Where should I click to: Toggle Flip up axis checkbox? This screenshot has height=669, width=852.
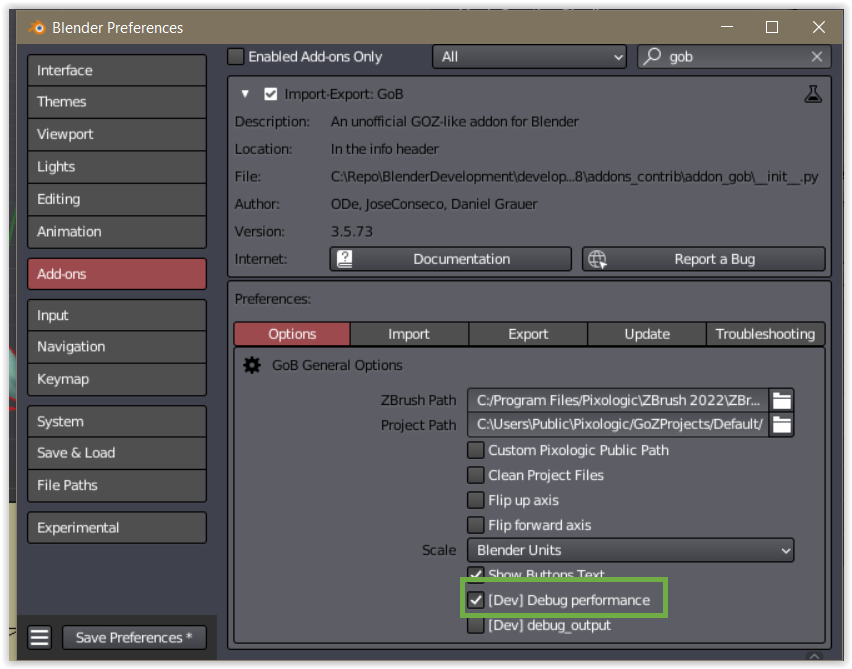[x=475, y=500]
